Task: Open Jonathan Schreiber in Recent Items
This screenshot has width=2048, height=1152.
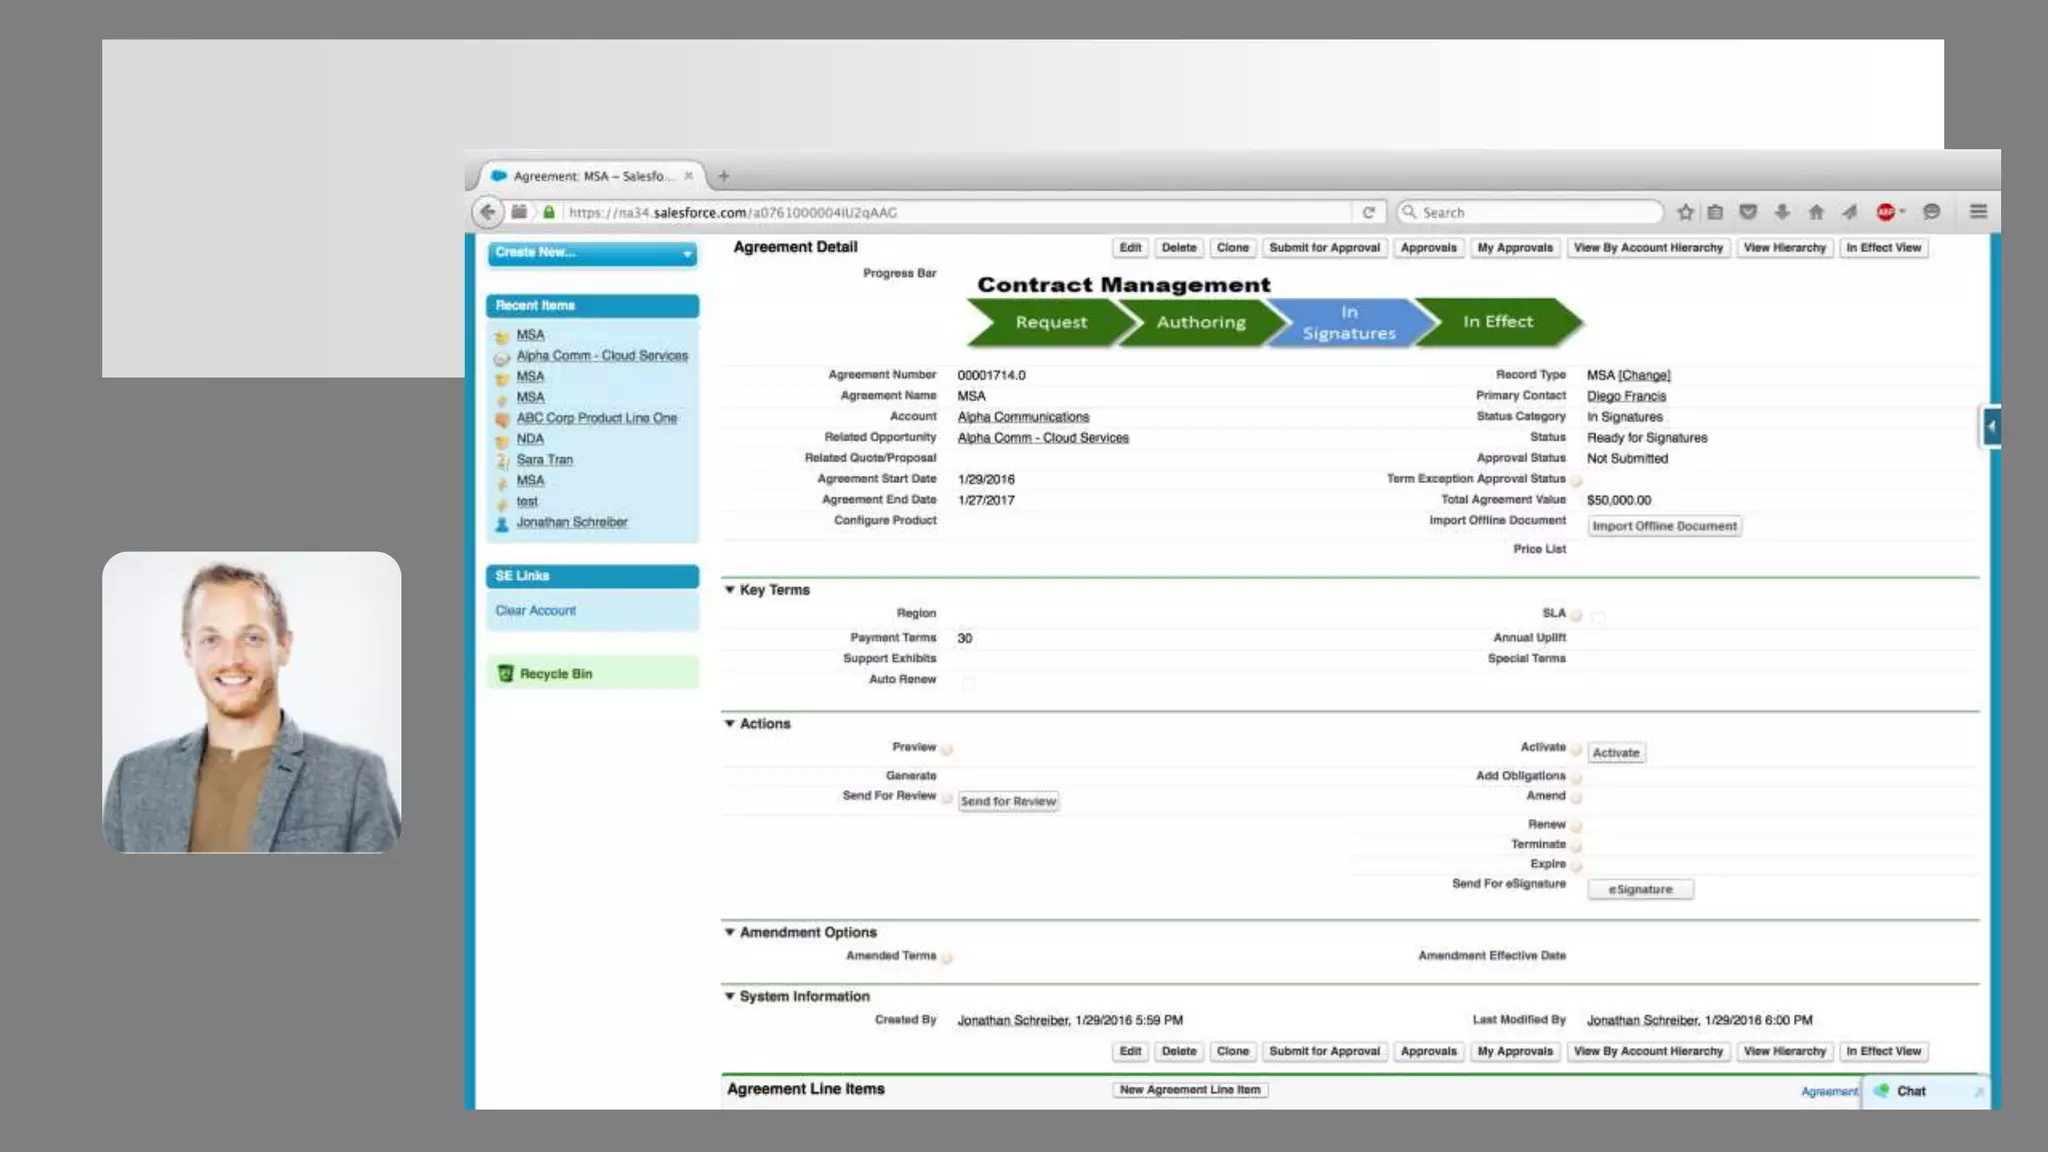Action: point(571,523)
